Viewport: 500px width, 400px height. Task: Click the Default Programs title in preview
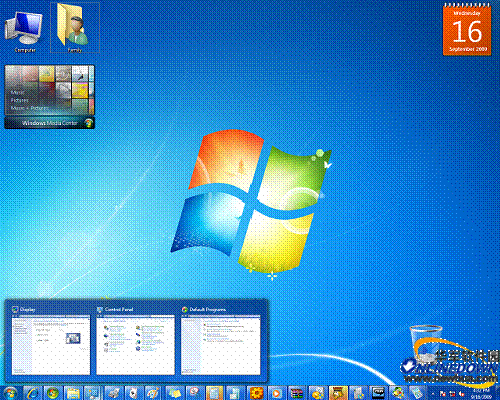(208, 309)
